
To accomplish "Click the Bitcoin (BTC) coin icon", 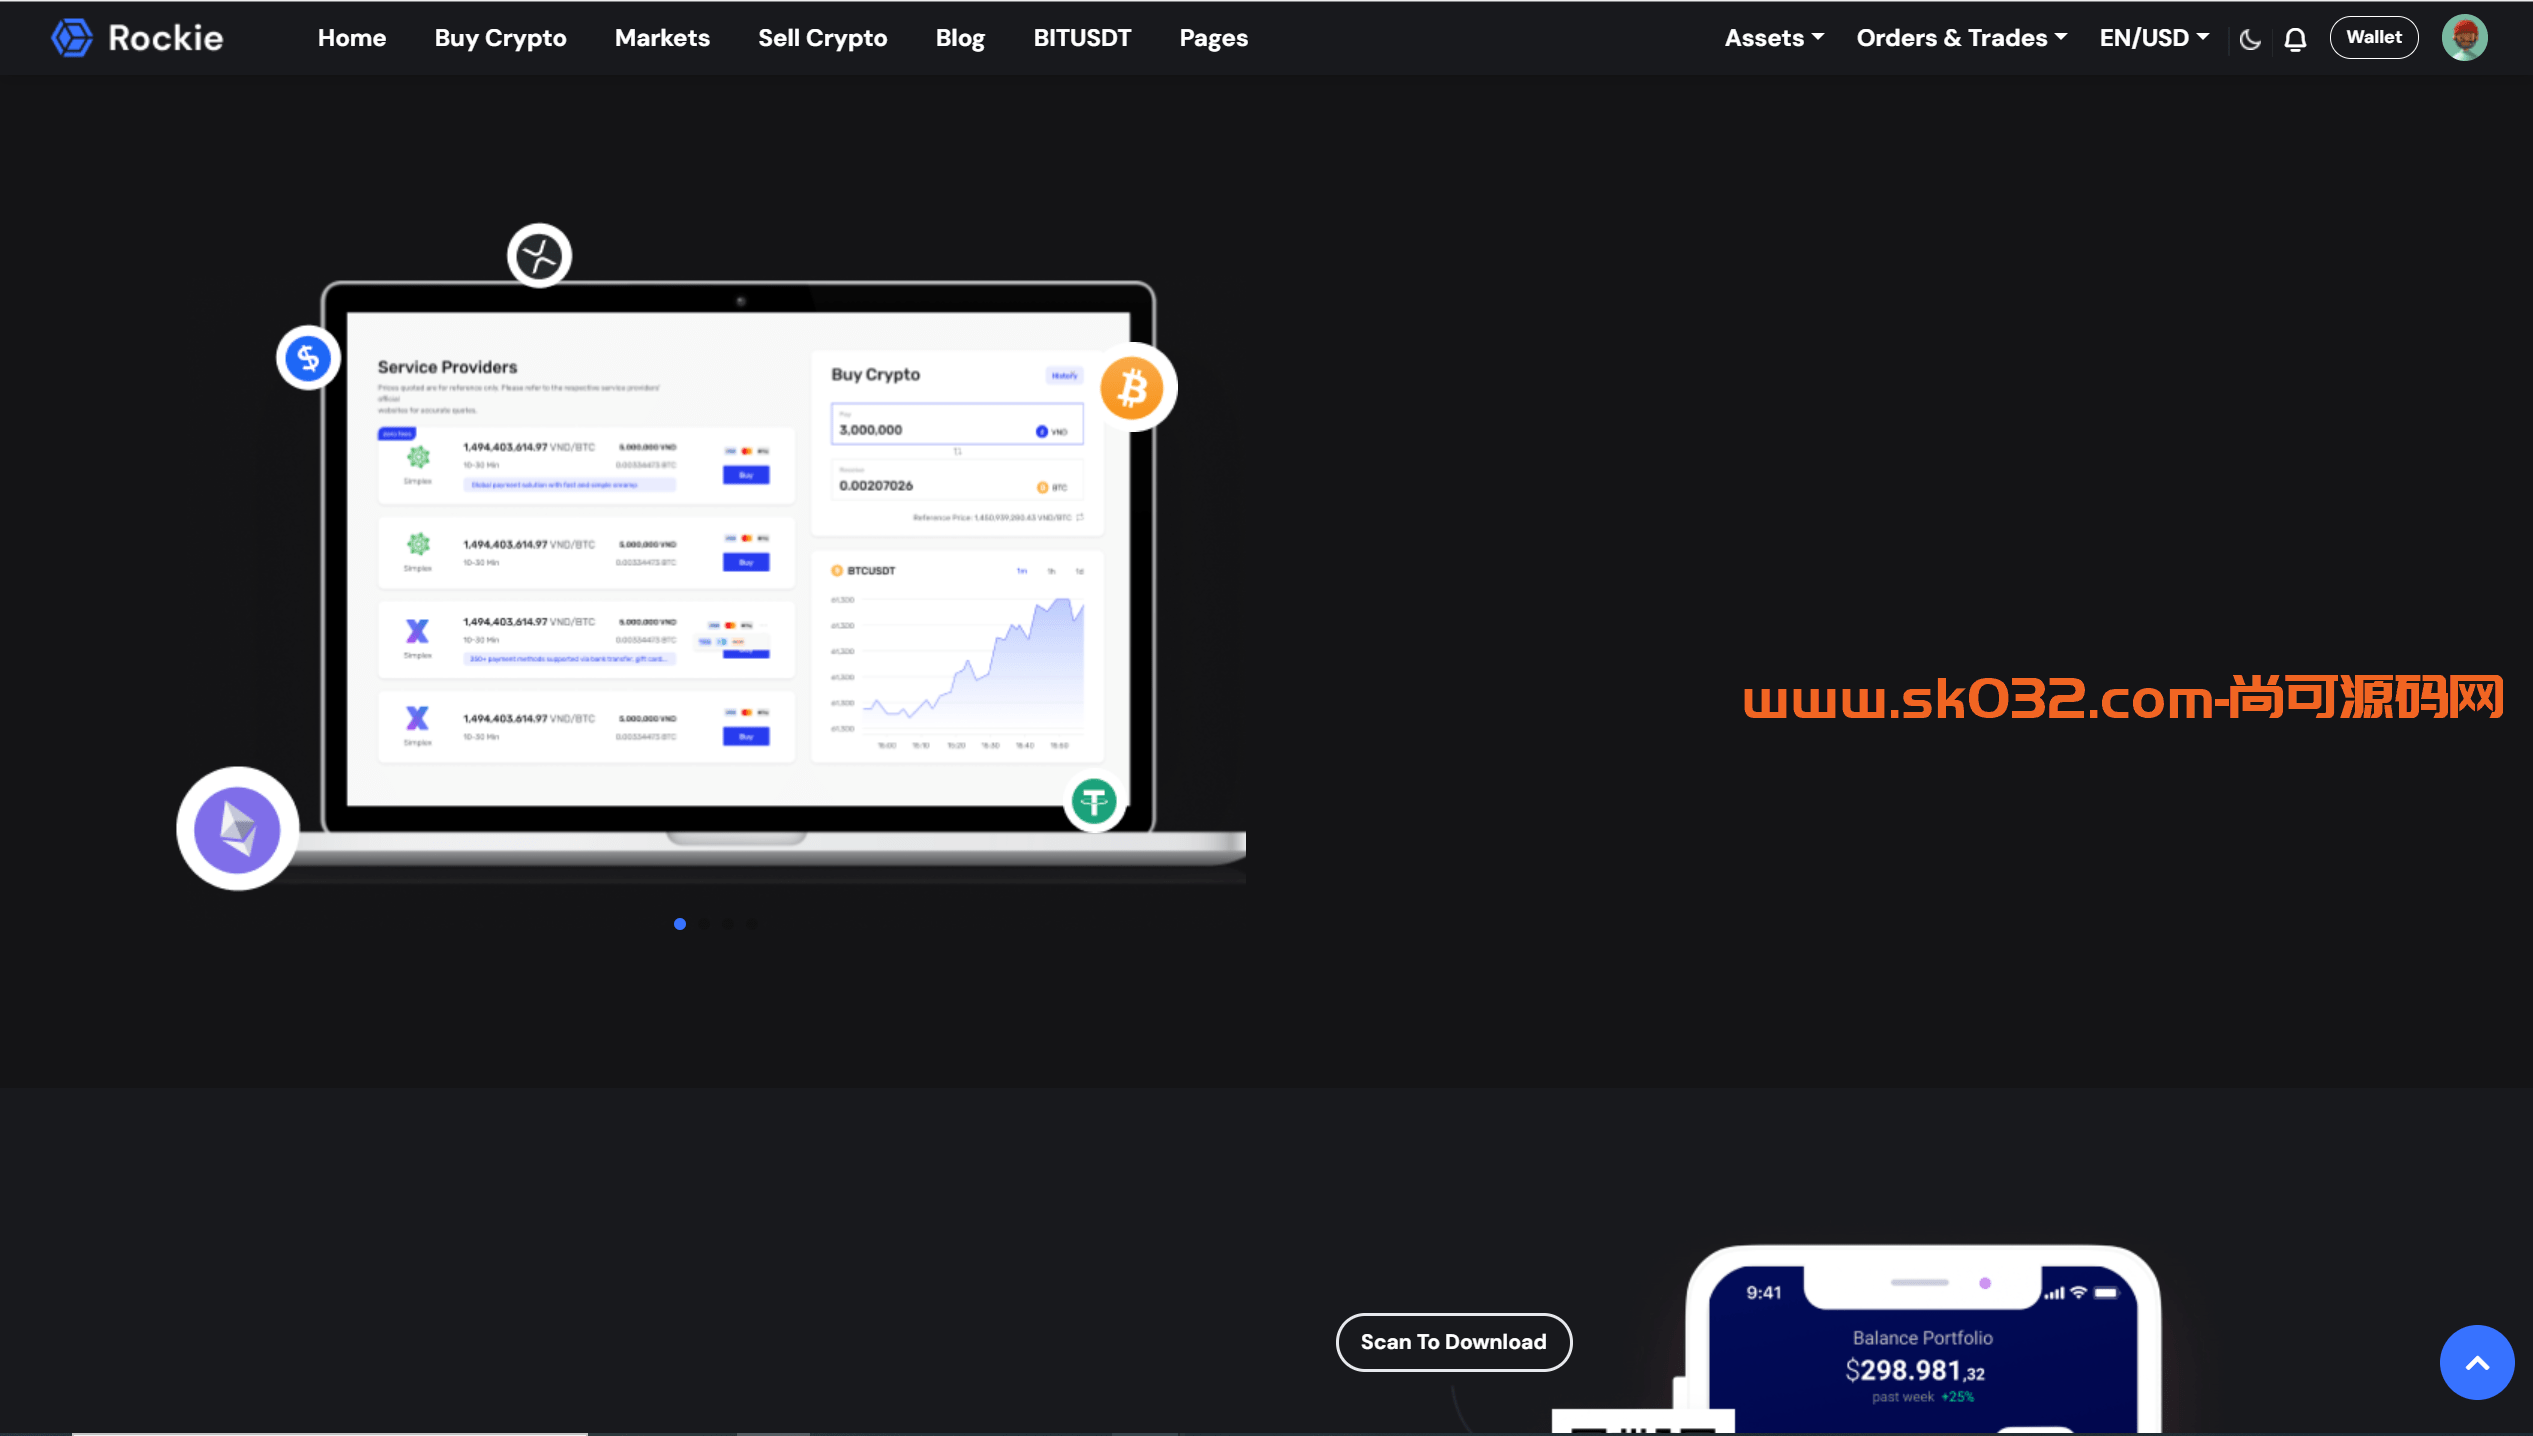I will 1133,386.
